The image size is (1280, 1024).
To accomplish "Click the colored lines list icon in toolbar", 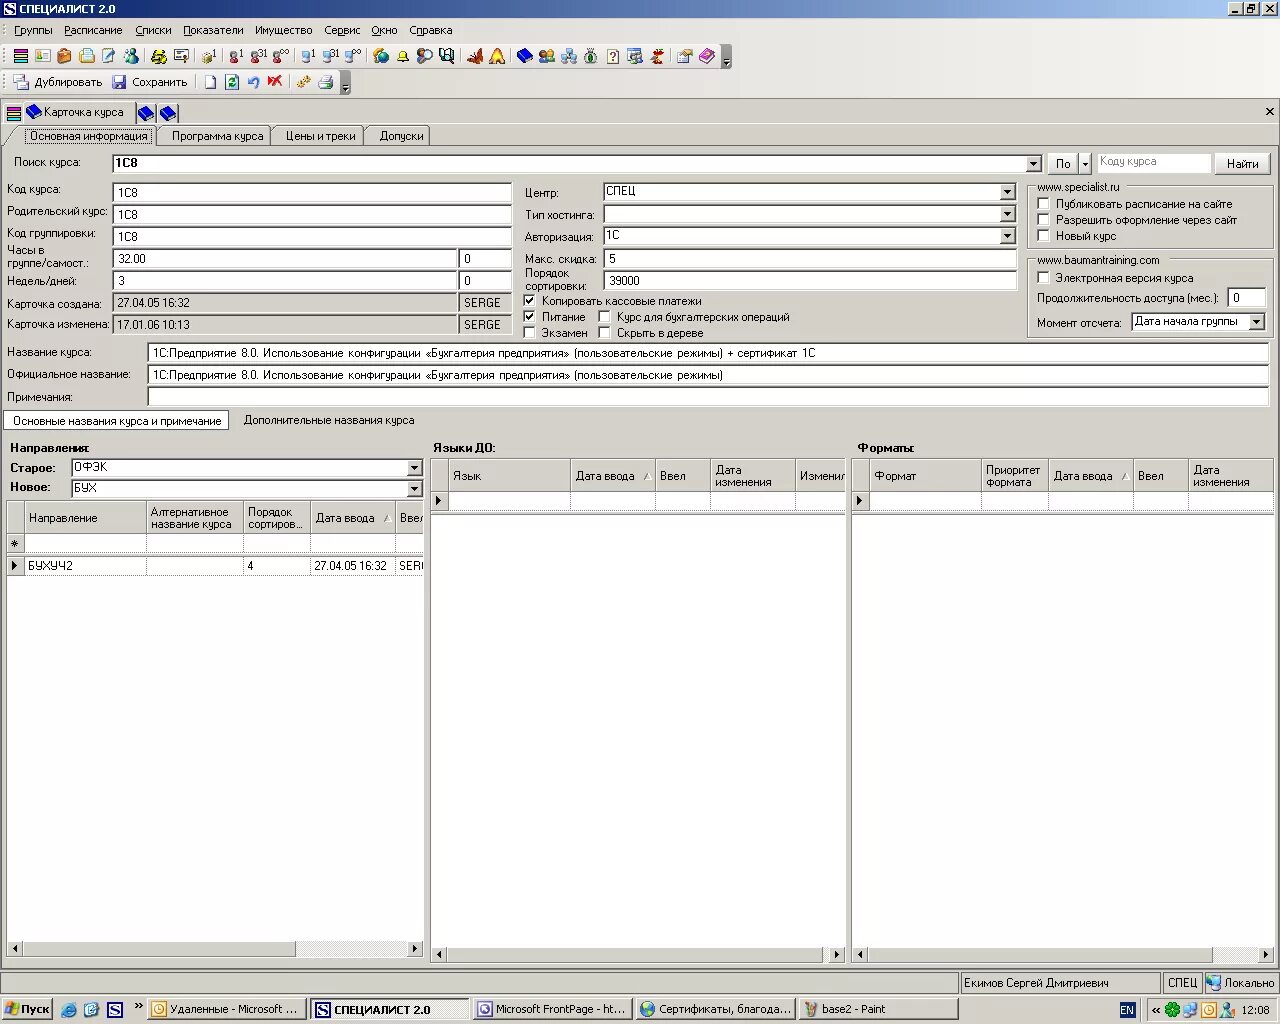I will [x=22, y=56].
